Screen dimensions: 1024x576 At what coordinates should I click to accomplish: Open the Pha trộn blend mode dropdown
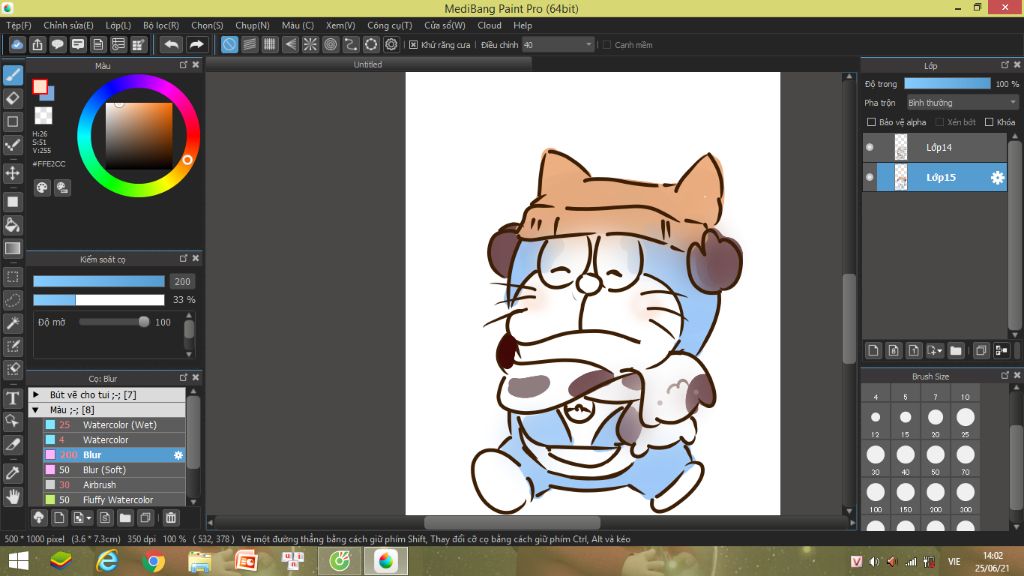pyautogui.click(x=962, y=103)
